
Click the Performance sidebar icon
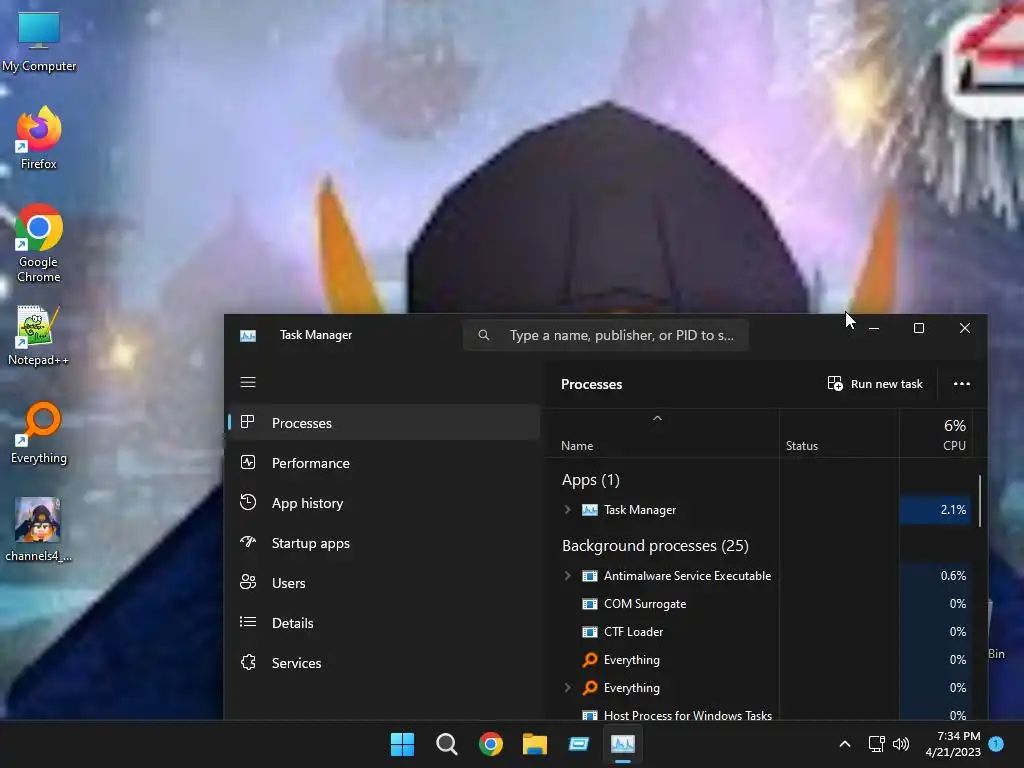pos(248,462)
